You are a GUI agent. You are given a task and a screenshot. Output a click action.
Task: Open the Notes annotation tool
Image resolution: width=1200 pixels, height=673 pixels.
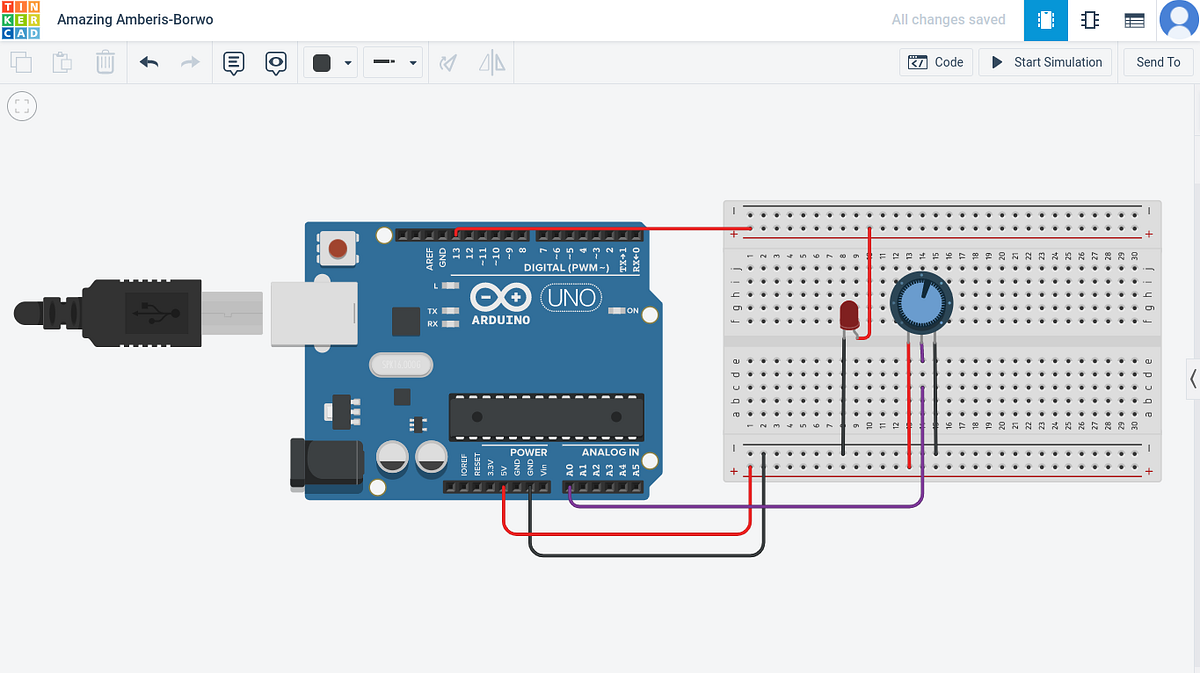point(233,62)
